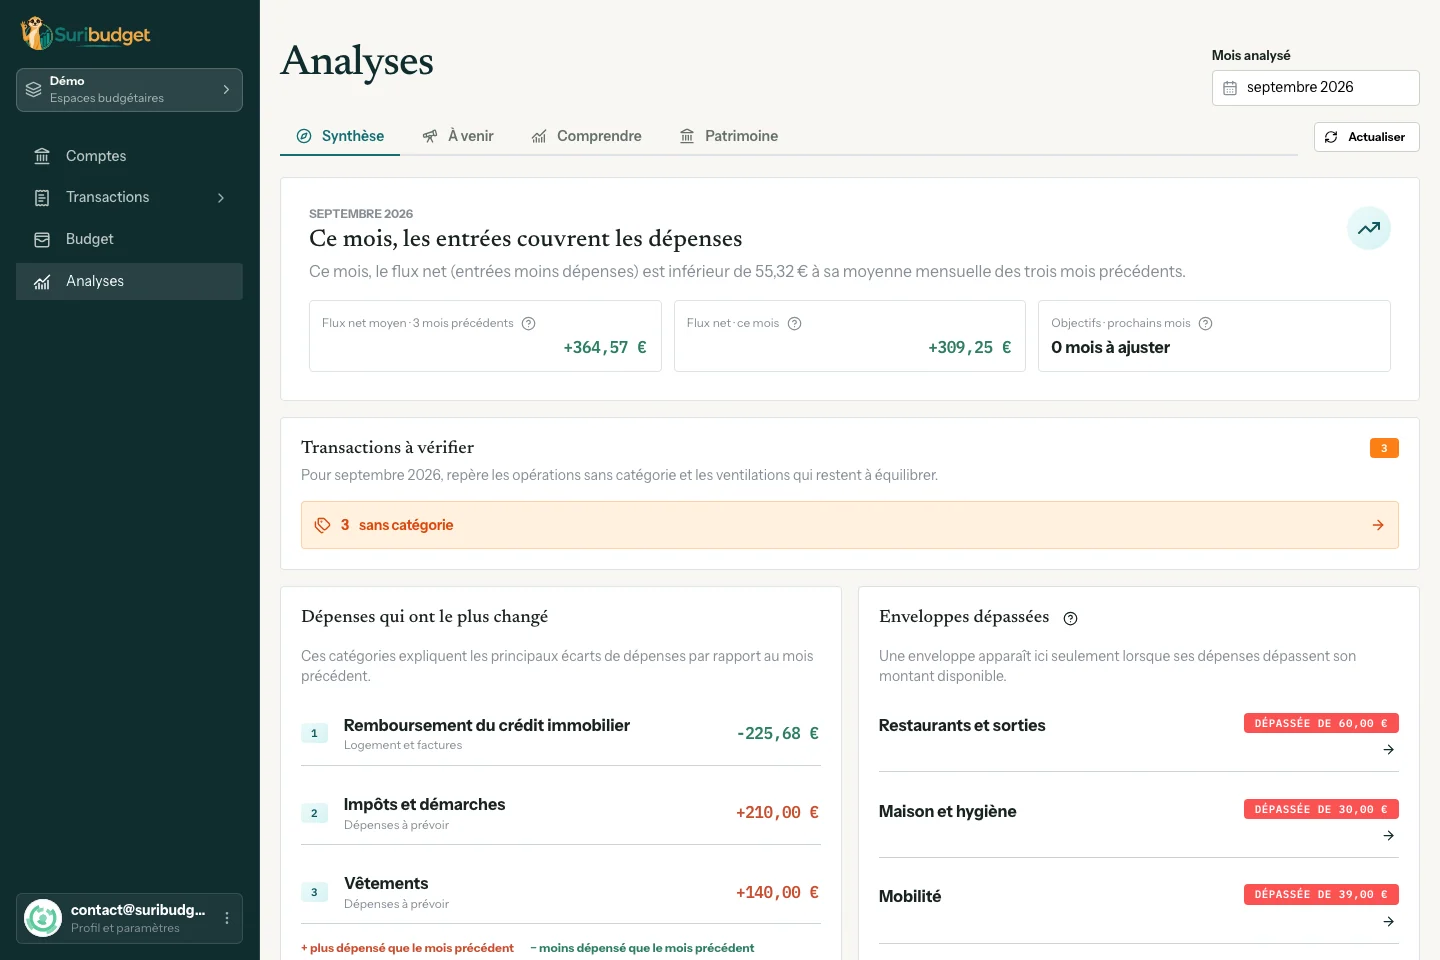Click the profile avatar image
The width and height of the screenshot is (1440, 960).
coord(43,918)
